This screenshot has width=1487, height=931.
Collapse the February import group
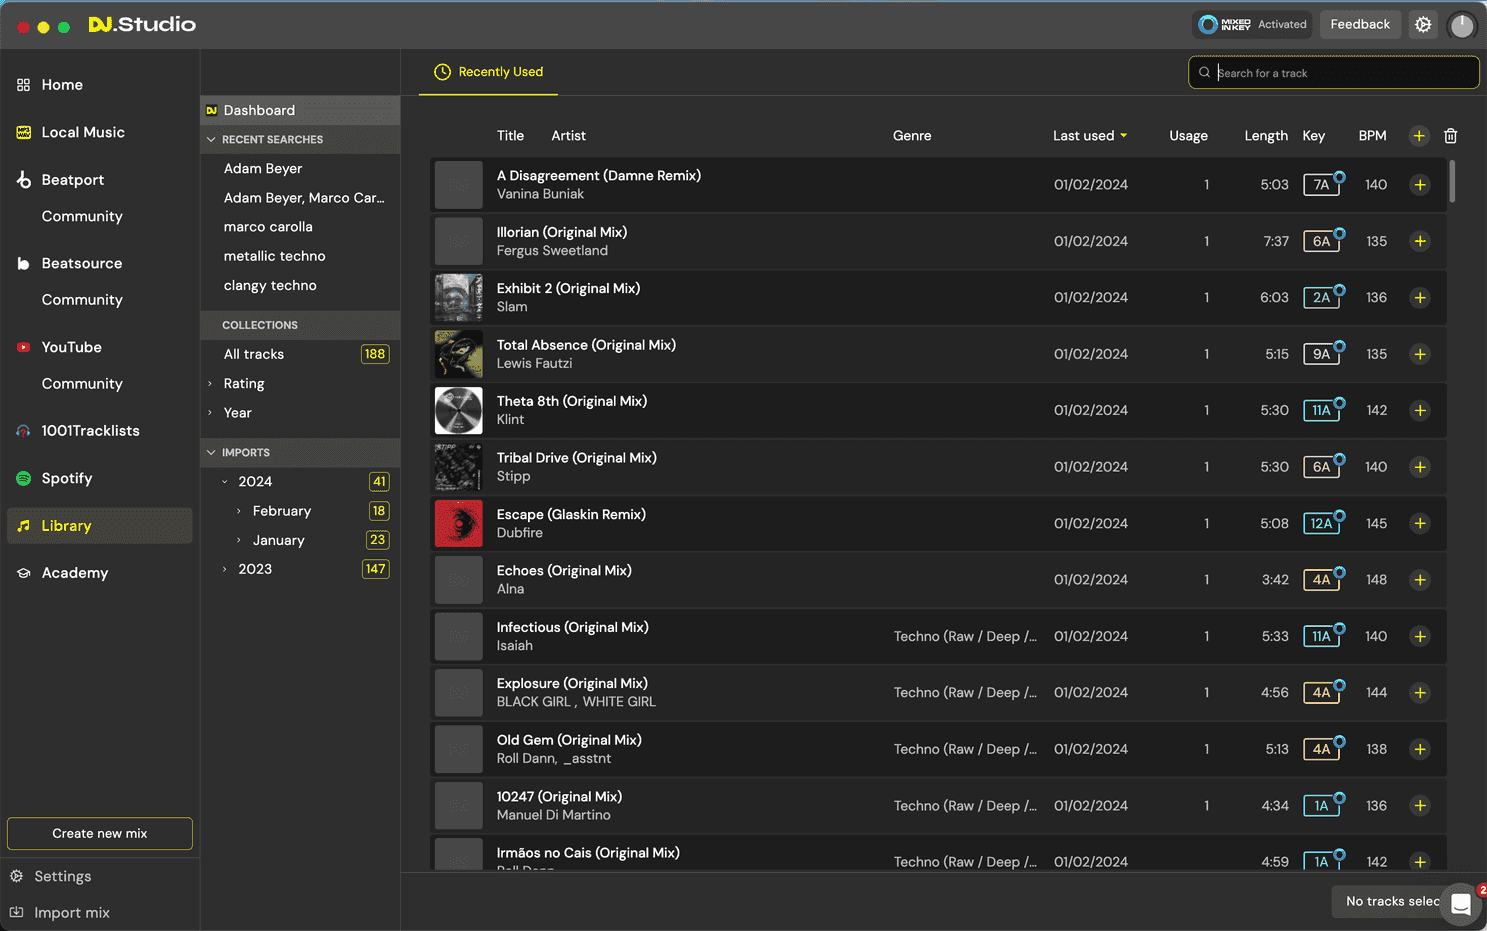click(240, 510)
